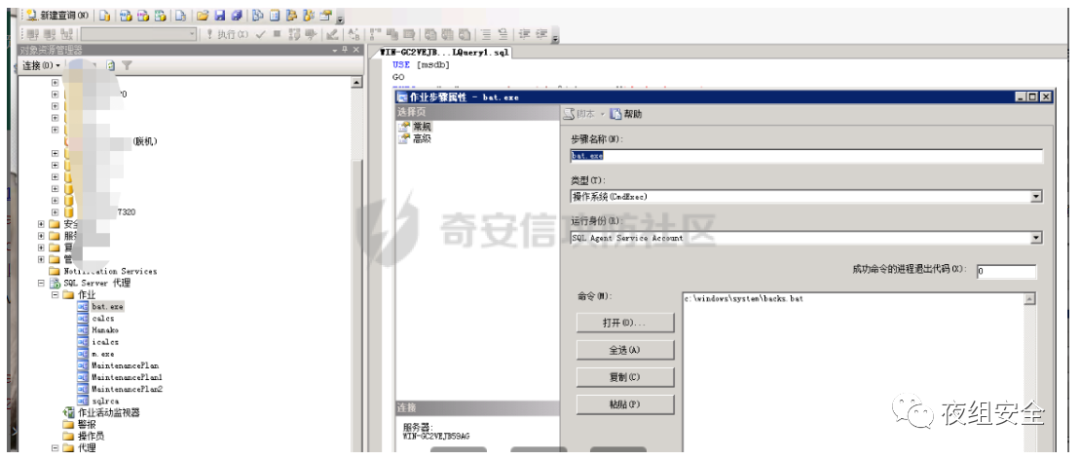1080x460 pixels.
Task: Click the 步骤名称 input field
Action: coord(807,156)
